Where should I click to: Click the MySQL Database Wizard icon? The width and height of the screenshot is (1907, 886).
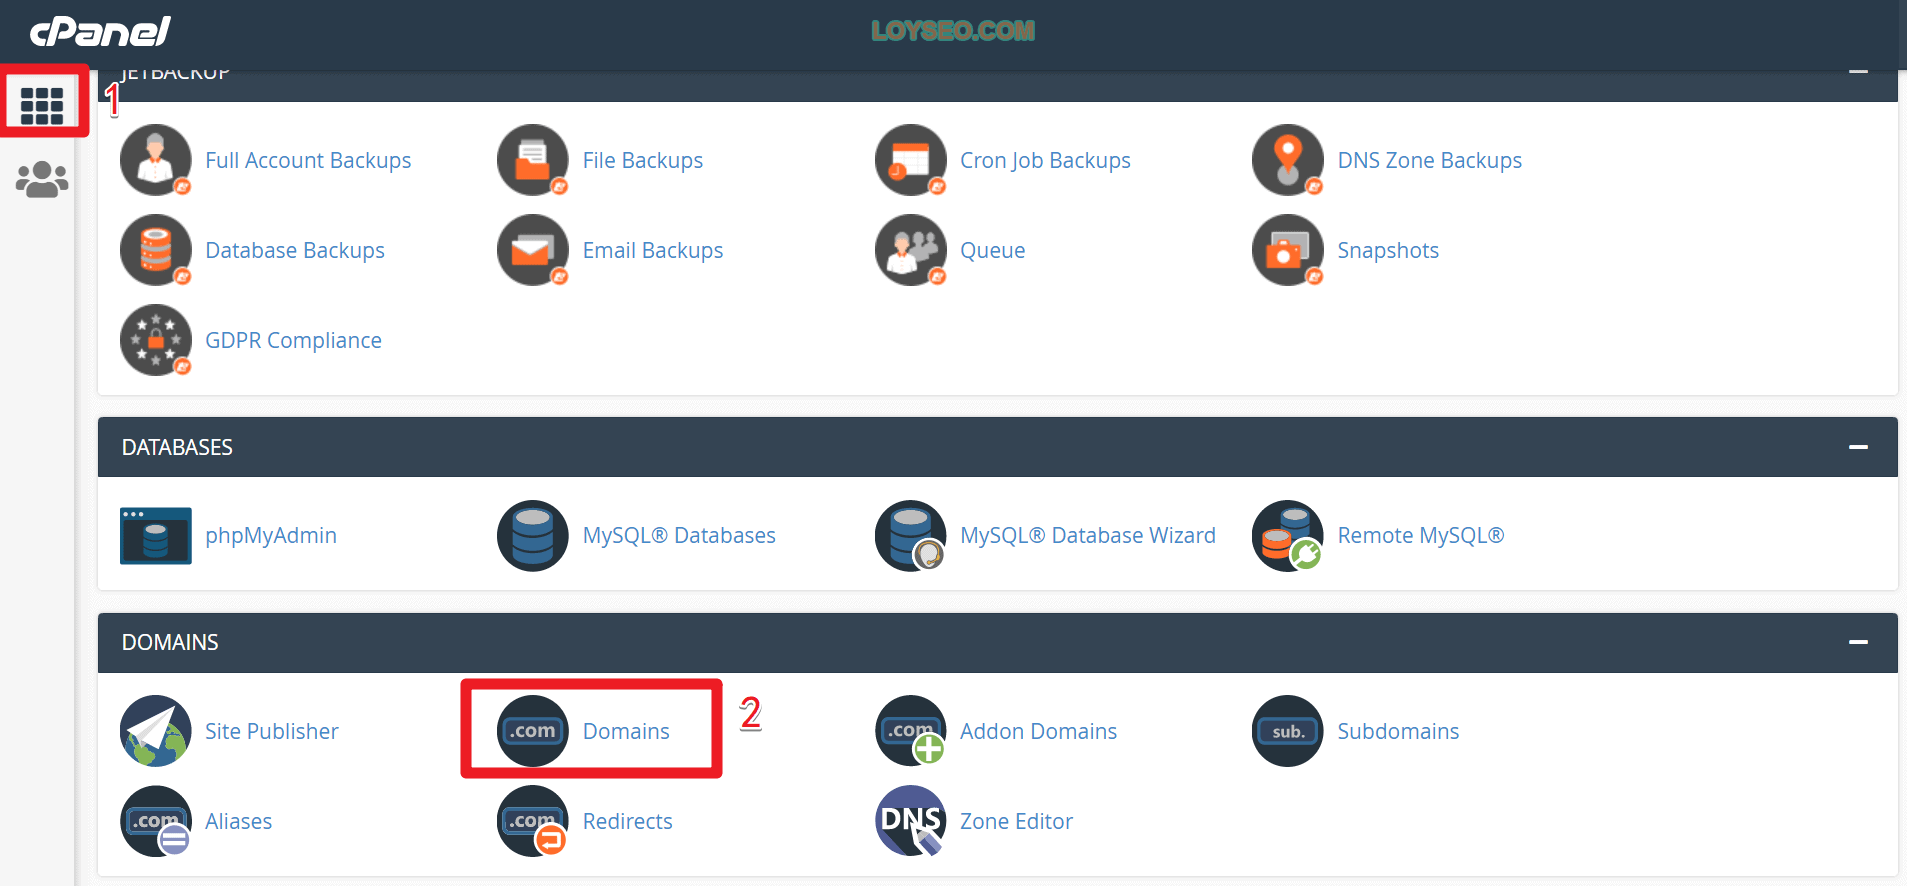[x=911, y=536]
